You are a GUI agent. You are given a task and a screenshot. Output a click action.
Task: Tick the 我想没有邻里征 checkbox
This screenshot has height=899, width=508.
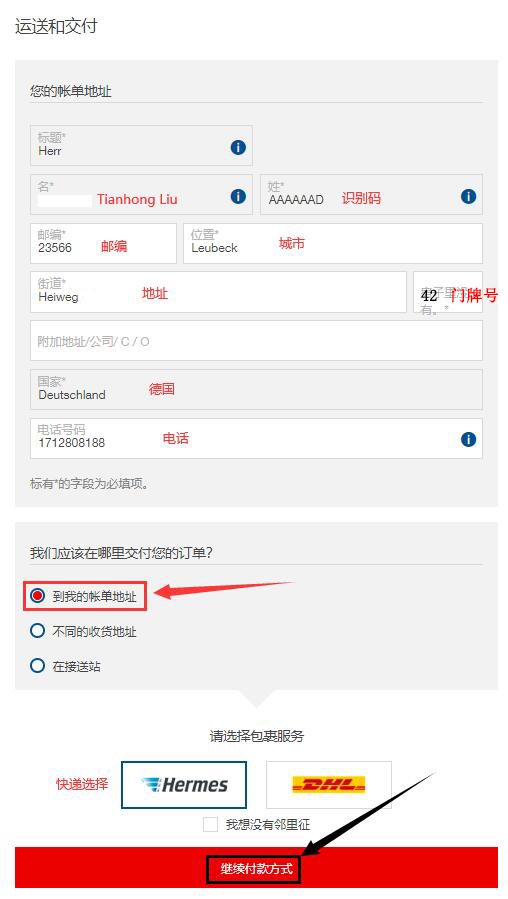tap(210, 824)
